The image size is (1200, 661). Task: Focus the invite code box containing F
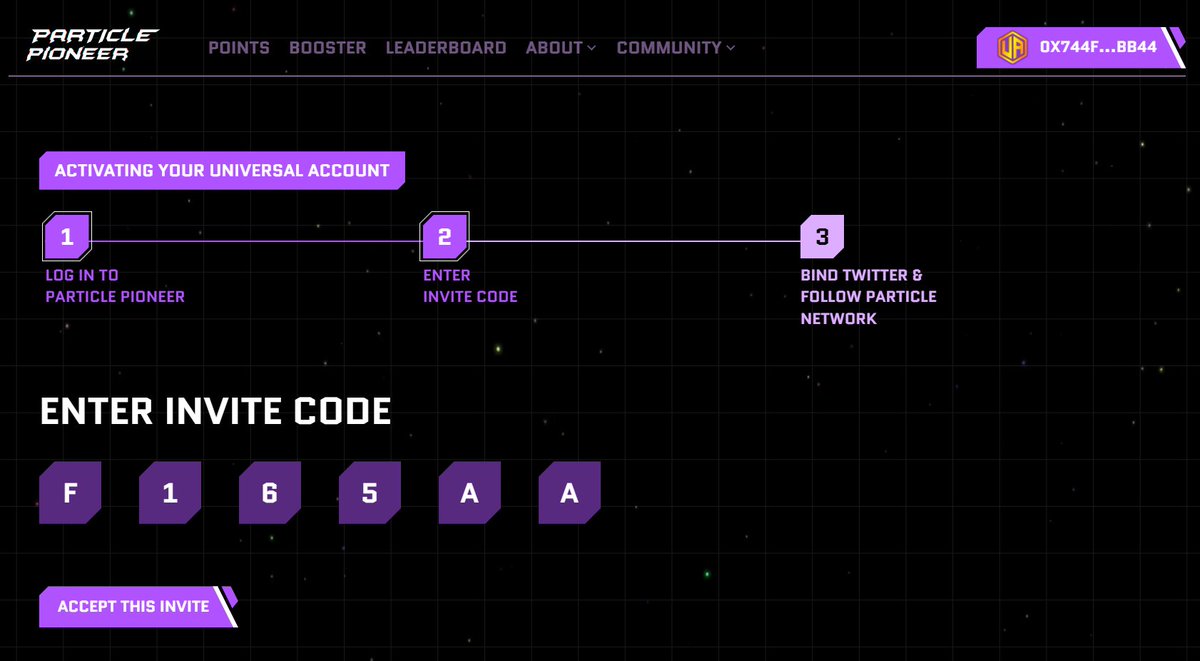click(x=70, y=493)
